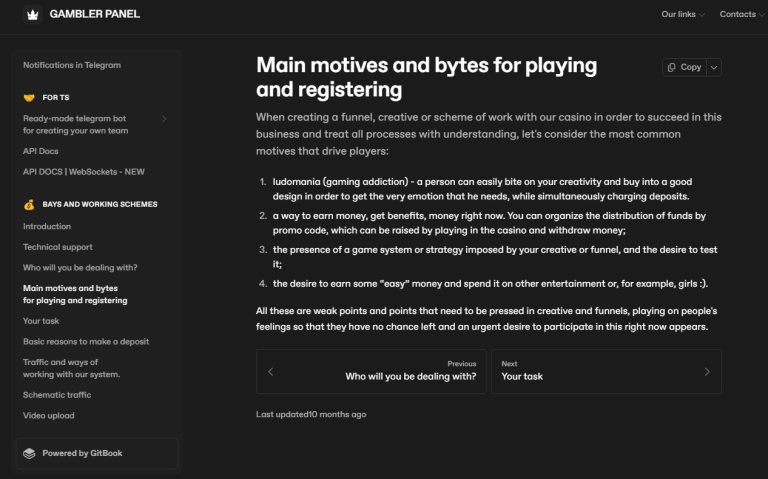Click the money bag emoji icon
This screenshot has width=768, height=479.
[29, 204]
